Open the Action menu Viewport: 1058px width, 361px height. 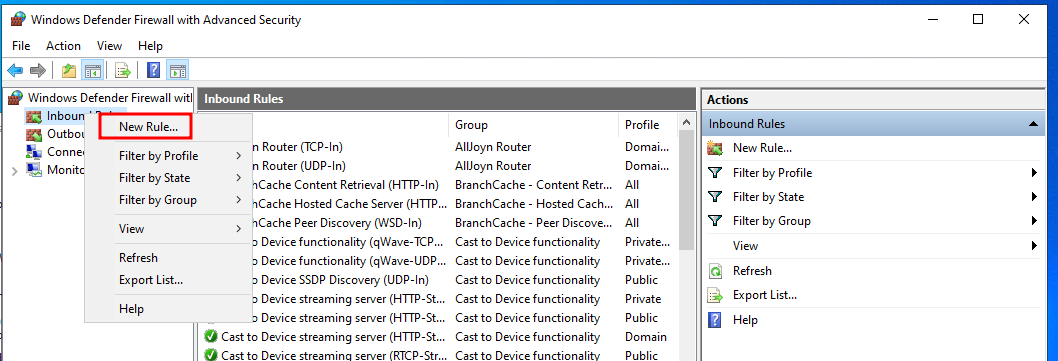(x=63, y=46)
